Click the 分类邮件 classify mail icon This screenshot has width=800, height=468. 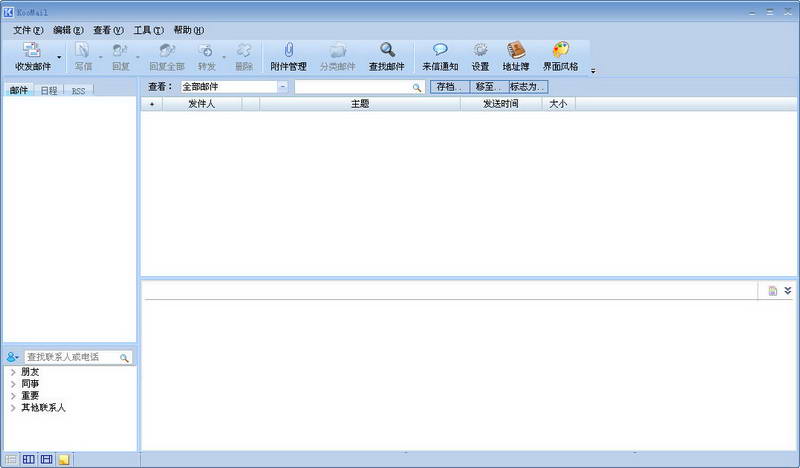(x=337, y=50)
